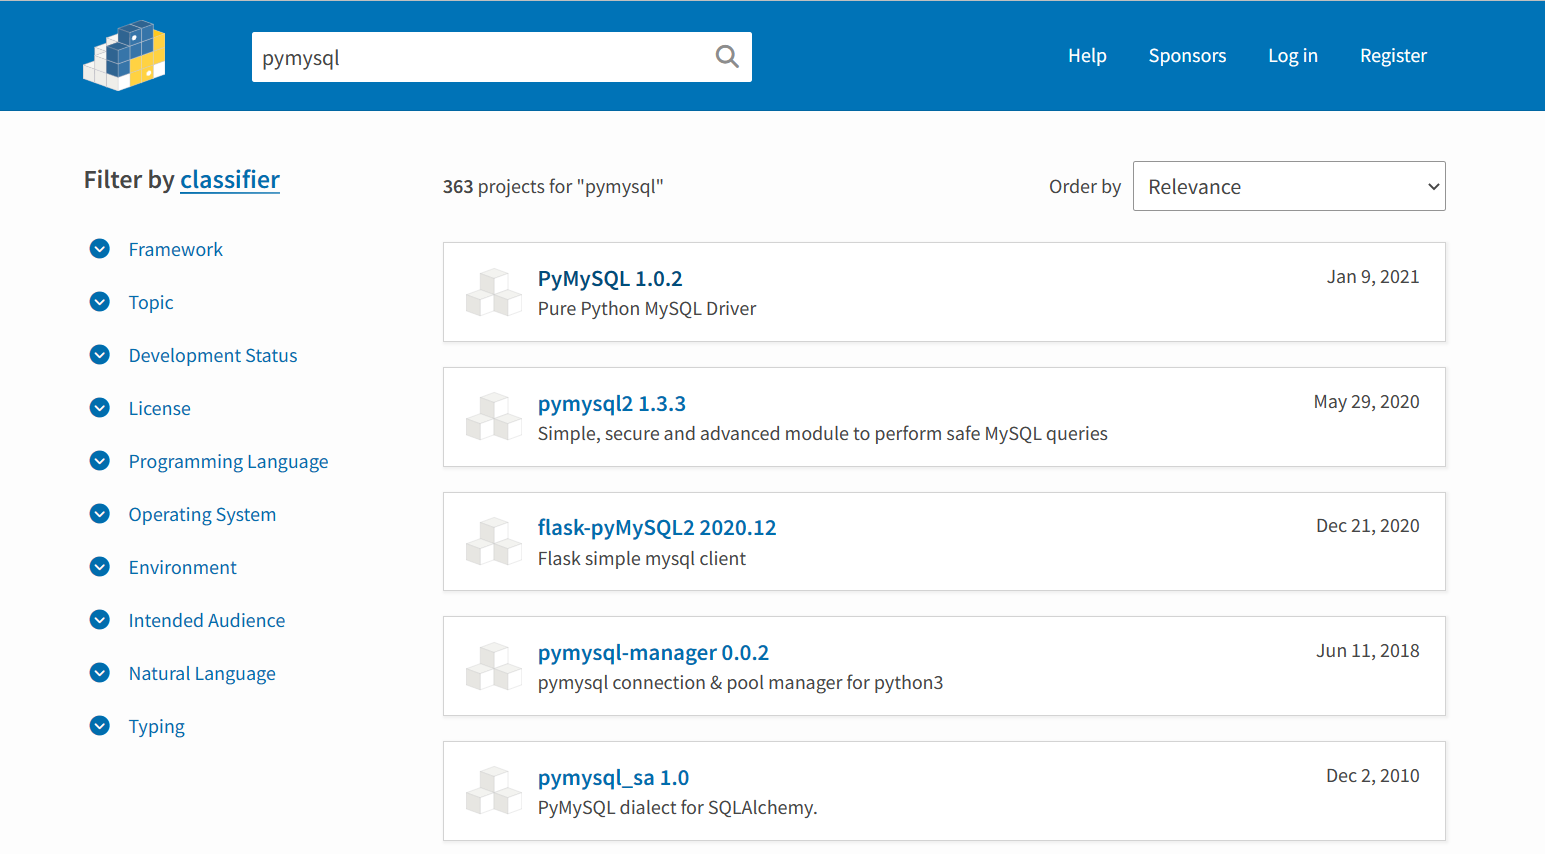
Task: Click the cube icon next to pymysql_sa
Action: [493, 791]
